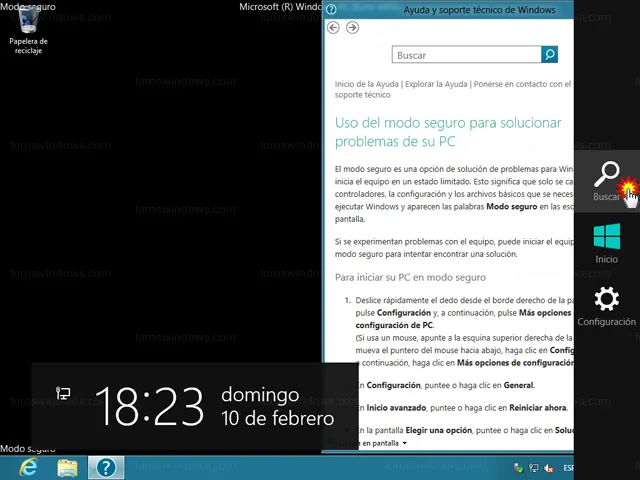
Task: Click the network tray icon in taskbar
Action: tap(534, 468)
